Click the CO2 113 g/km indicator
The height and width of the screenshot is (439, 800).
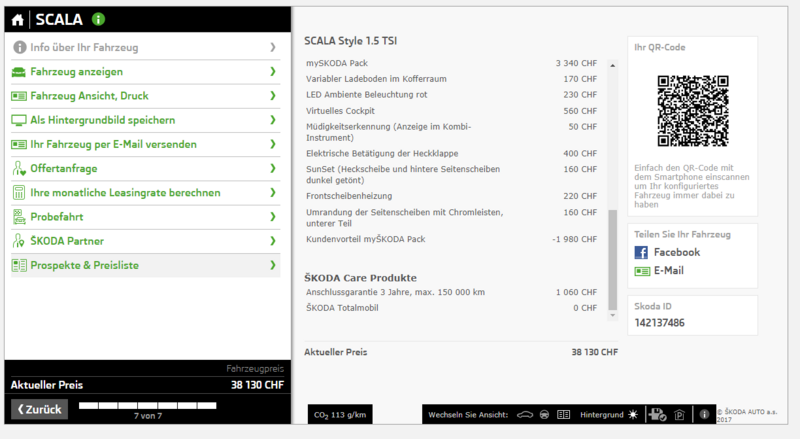[x=340, y=414]
